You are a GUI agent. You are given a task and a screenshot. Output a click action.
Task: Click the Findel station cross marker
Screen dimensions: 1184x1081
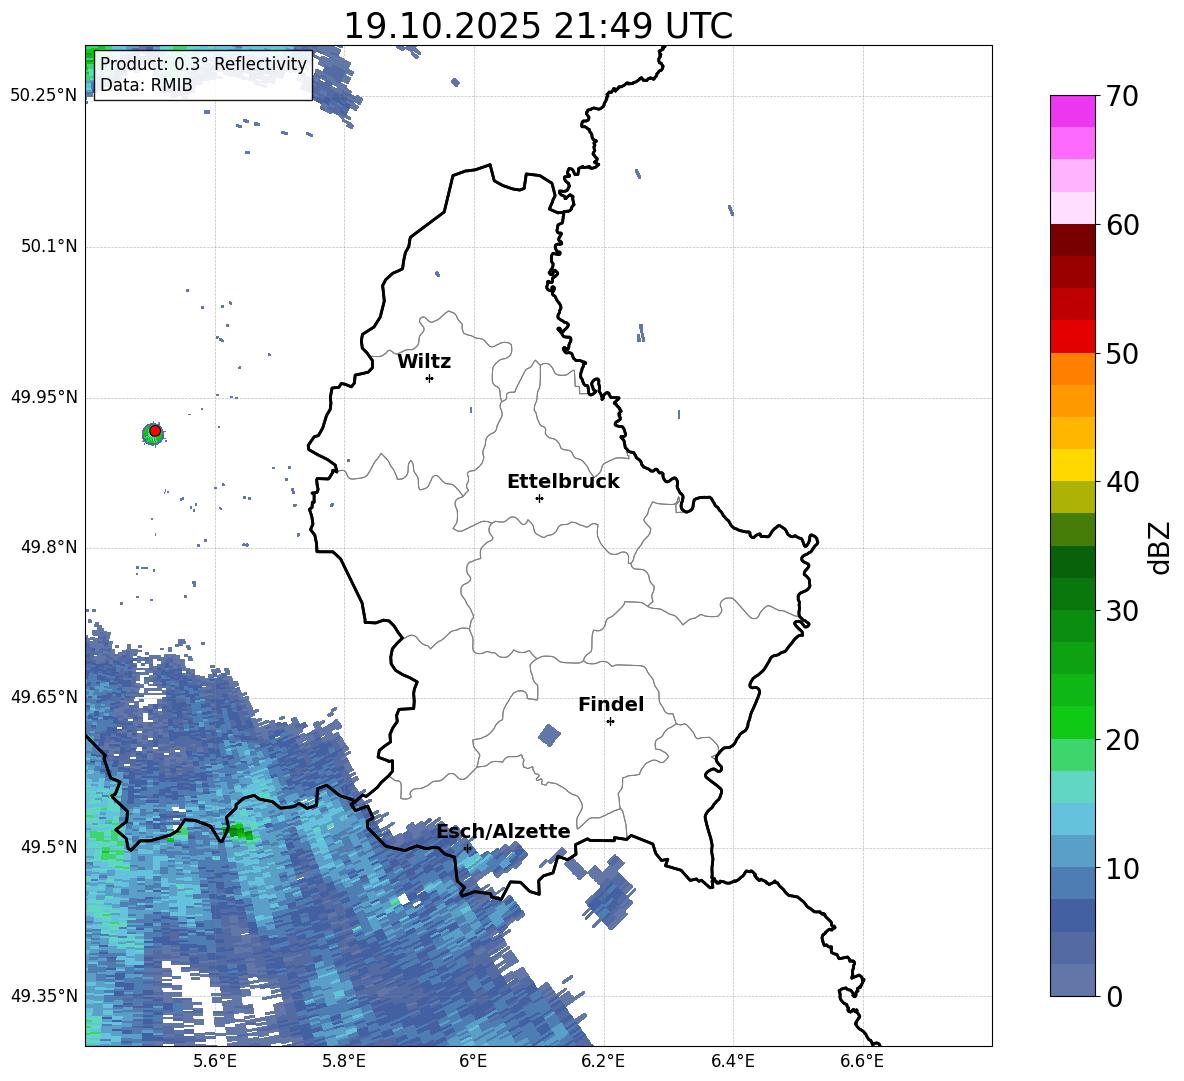(x=610, y=722)
